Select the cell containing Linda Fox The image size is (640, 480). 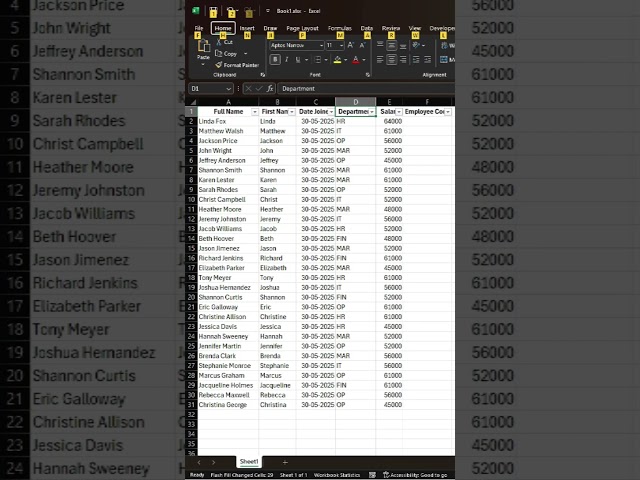point(228,121)
